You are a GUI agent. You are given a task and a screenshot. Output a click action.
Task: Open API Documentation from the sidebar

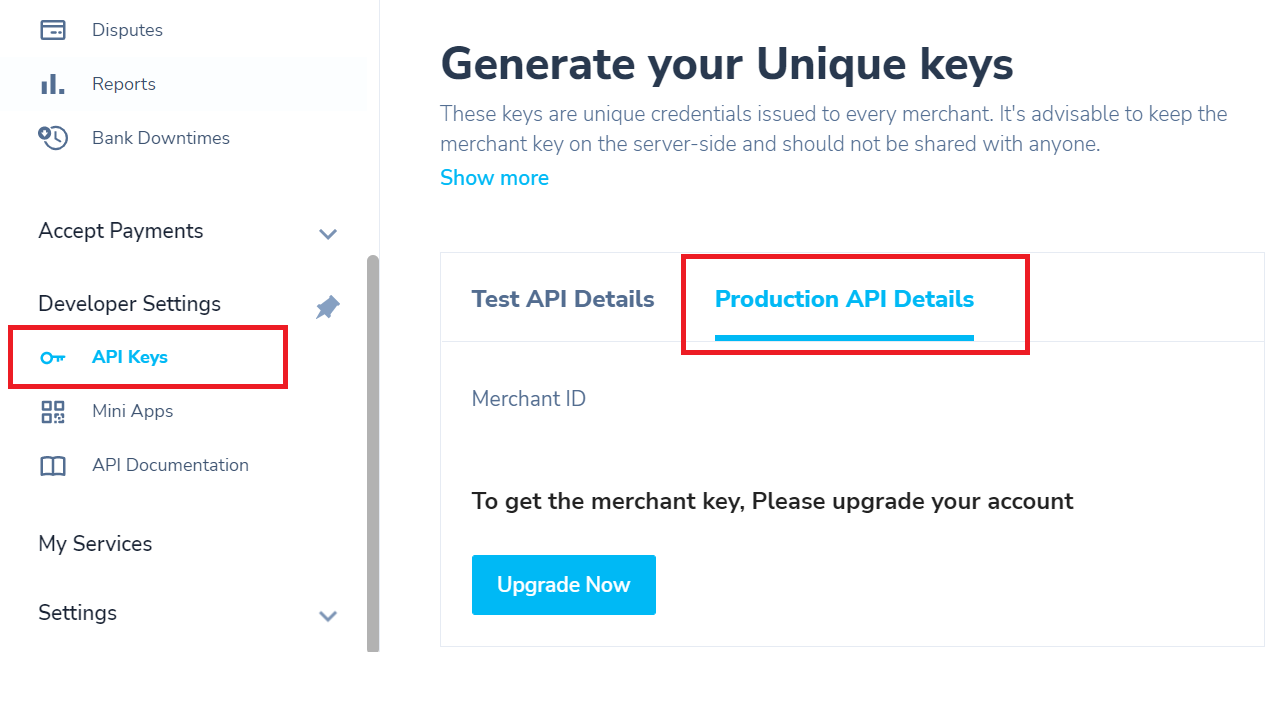pos(170,465)
